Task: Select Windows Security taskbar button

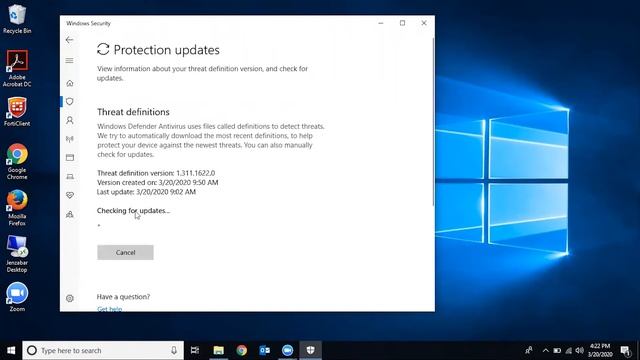Action: [310, 350]
